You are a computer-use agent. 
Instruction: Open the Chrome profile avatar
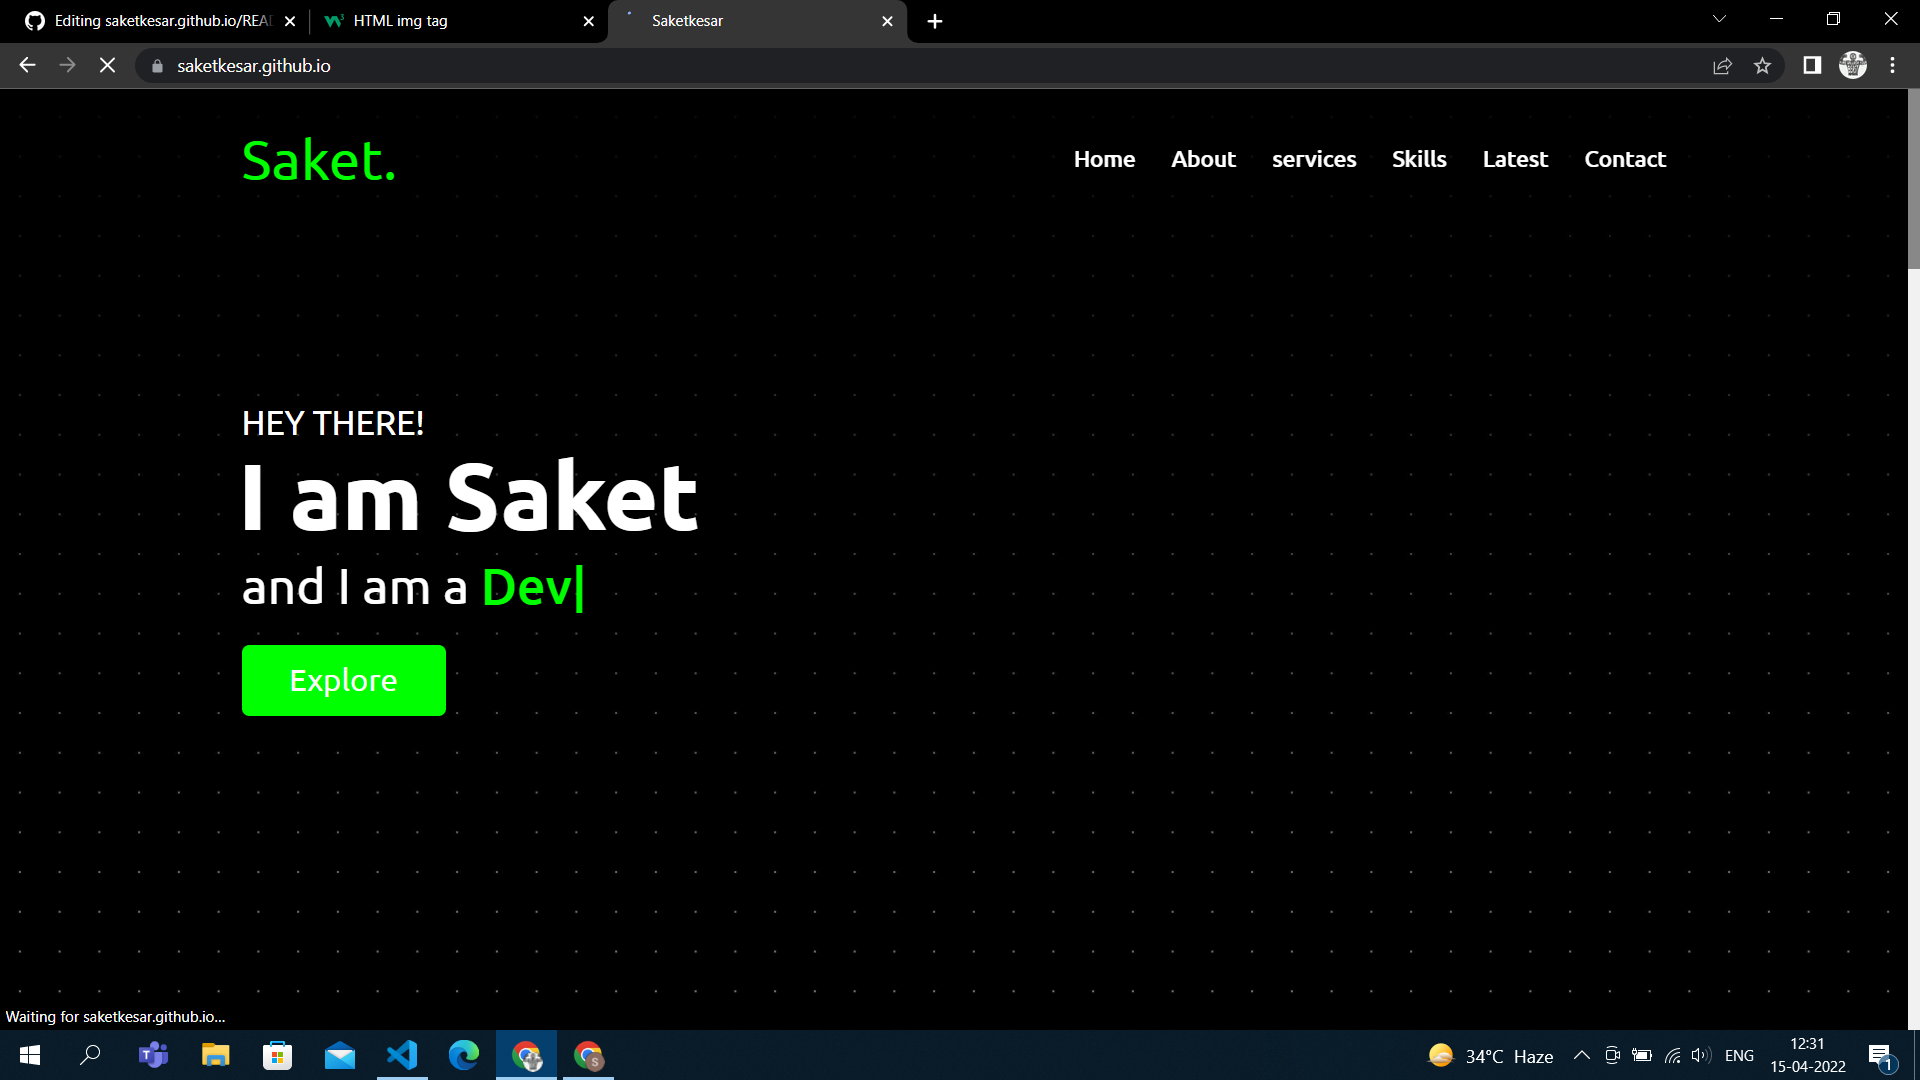[1853, 65]
